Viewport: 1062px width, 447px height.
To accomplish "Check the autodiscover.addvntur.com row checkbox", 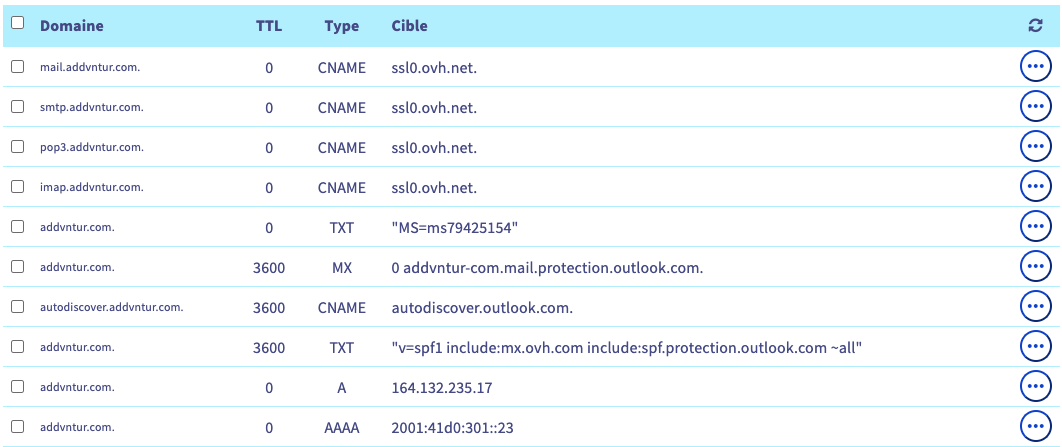I will click(x=17, y=307).
